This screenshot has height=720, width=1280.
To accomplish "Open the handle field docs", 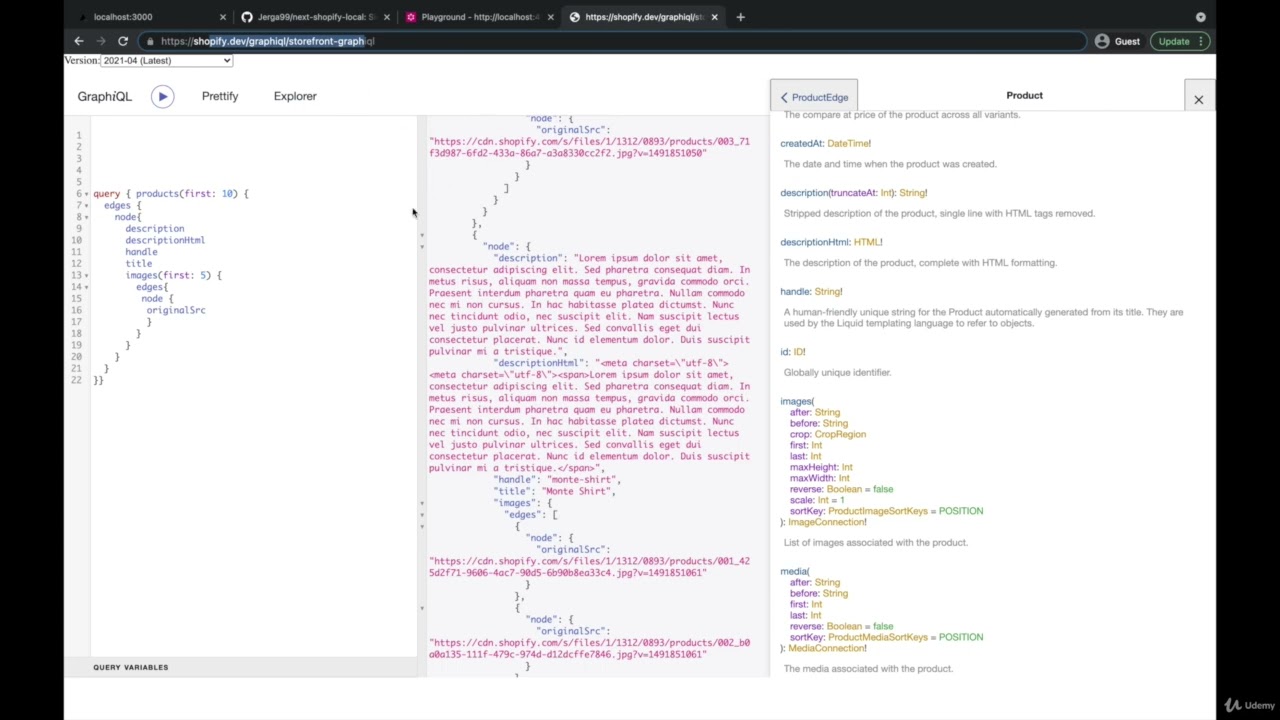I will (x=795, y=291).
